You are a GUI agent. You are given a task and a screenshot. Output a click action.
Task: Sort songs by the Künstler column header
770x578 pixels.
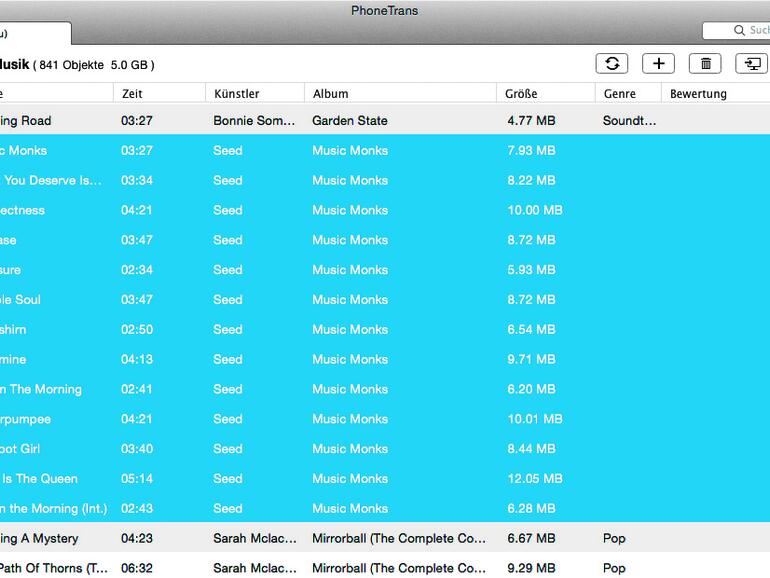tap(254, 94)
